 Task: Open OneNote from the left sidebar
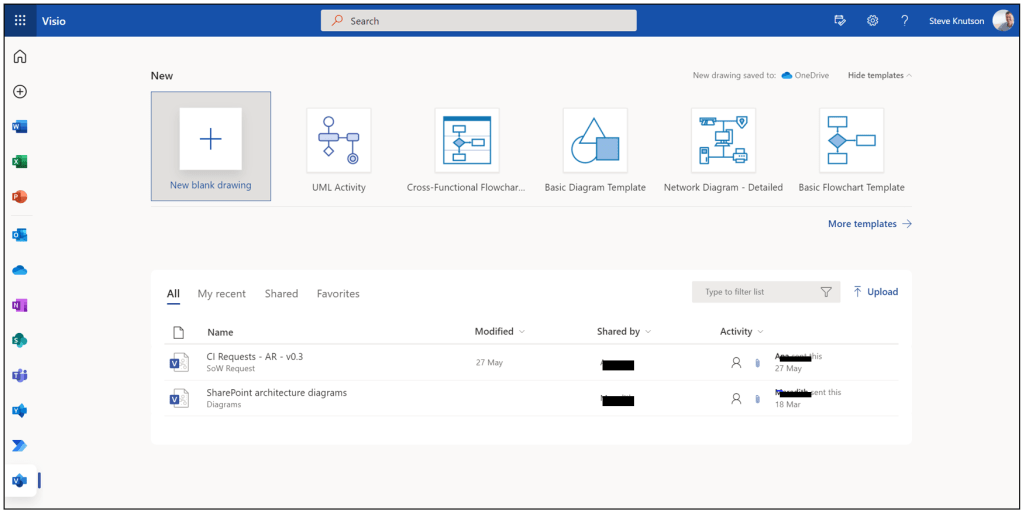(x=19, y=305)
